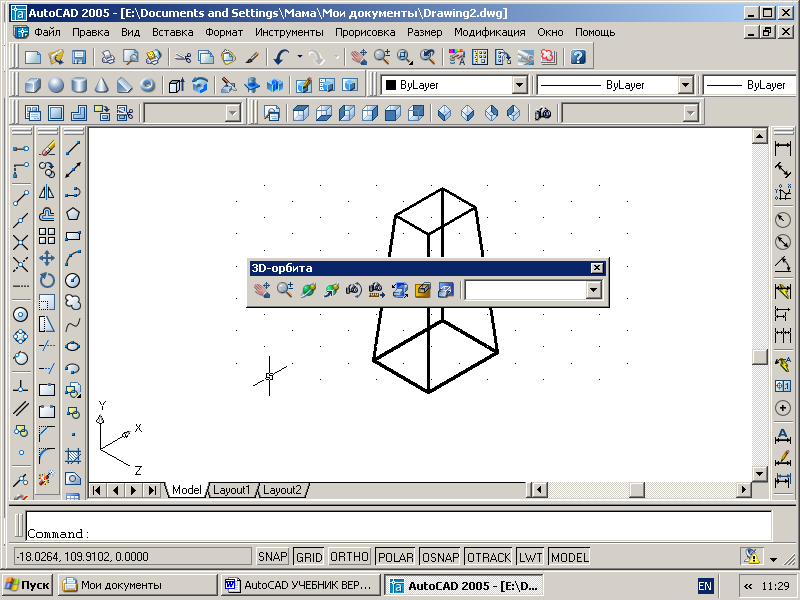The image size is (800, 600).
Task: Toggle MODEL space button in status bar
Action: coord(570,557)
